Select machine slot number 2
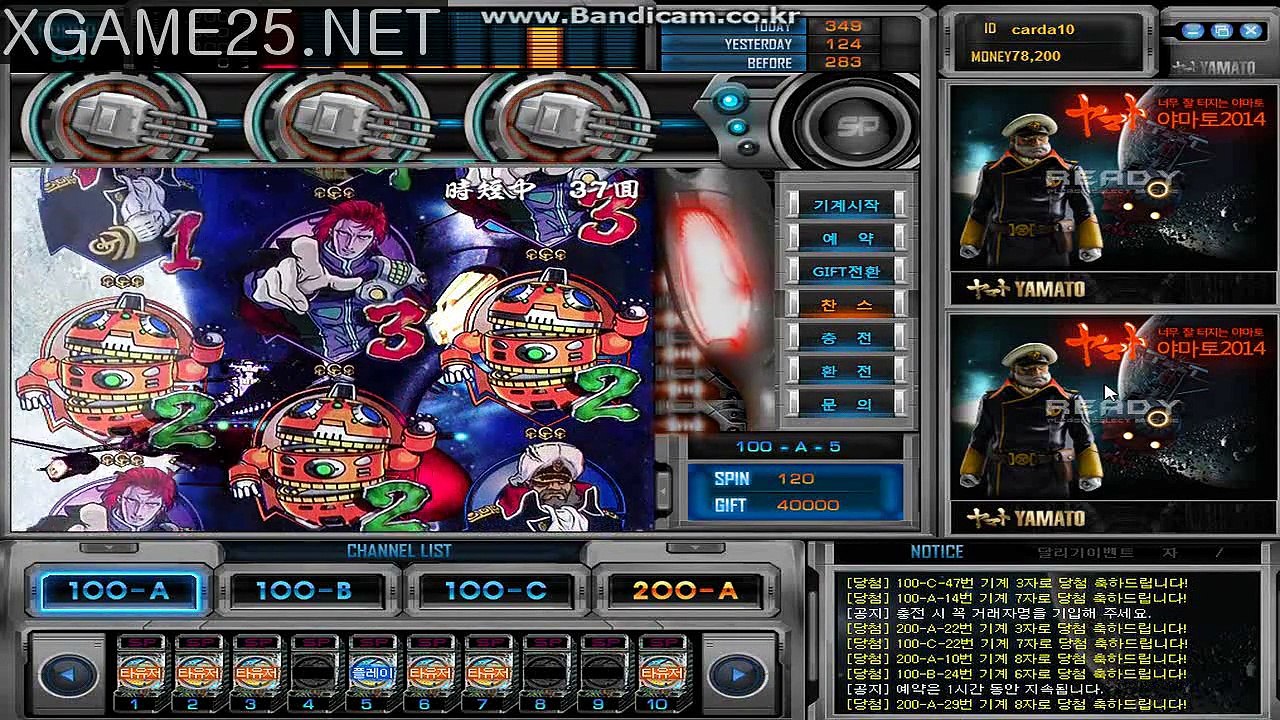 [x=198, y=672]
